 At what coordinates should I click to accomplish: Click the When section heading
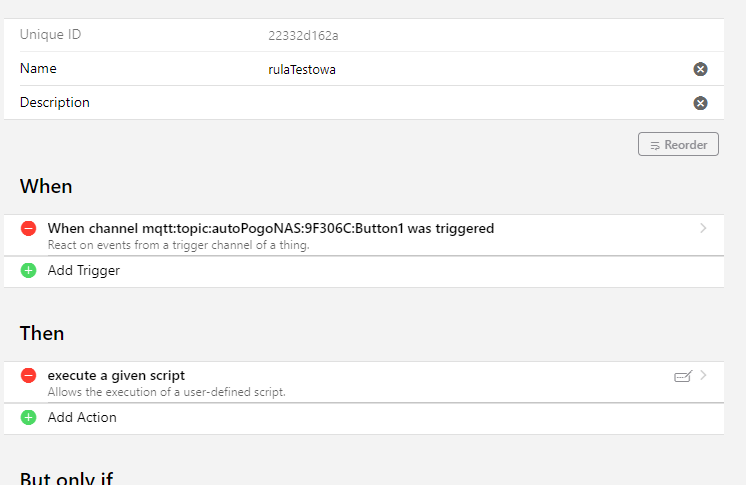(46, 186)
